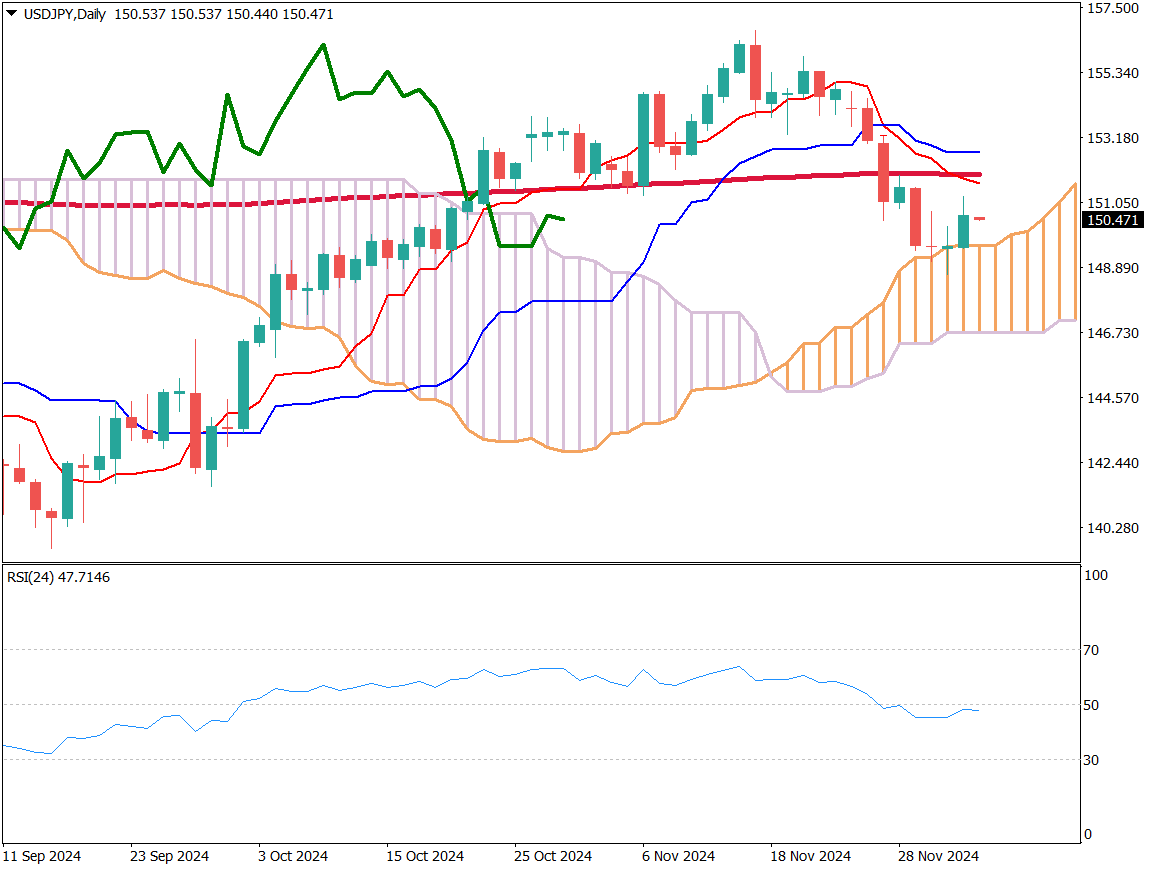Click the RSI 30 level label
Screen dimensions: 1152x870
coord(1092,760)
